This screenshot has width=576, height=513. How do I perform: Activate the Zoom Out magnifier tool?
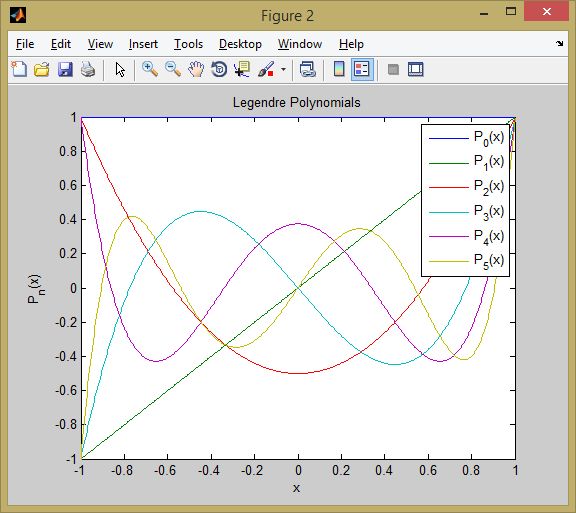click(x=173, y=69)
